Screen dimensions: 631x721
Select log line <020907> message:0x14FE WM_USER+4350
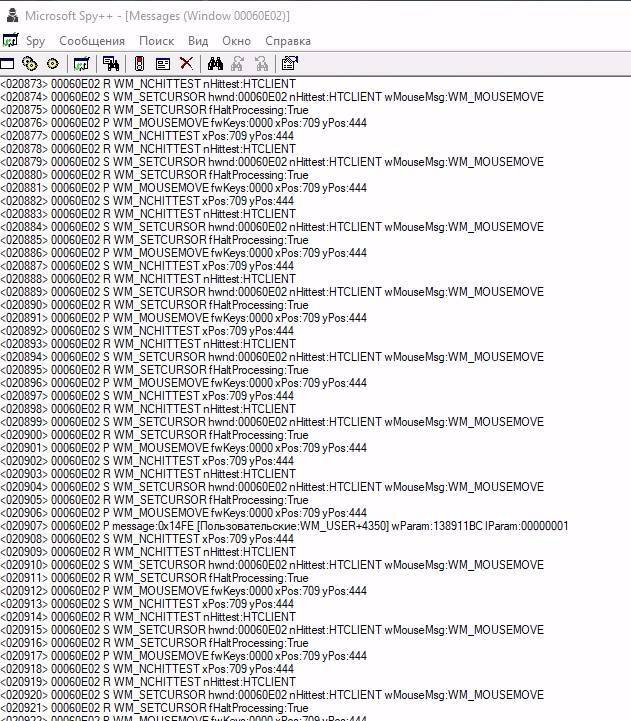[x=285, y=526]
